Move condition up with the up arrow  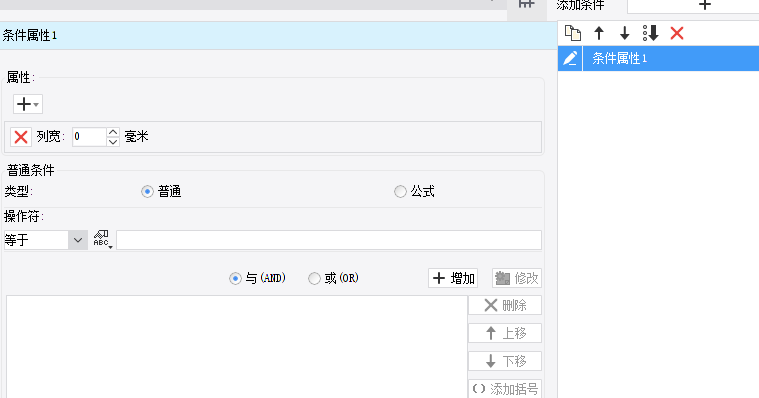599,33
